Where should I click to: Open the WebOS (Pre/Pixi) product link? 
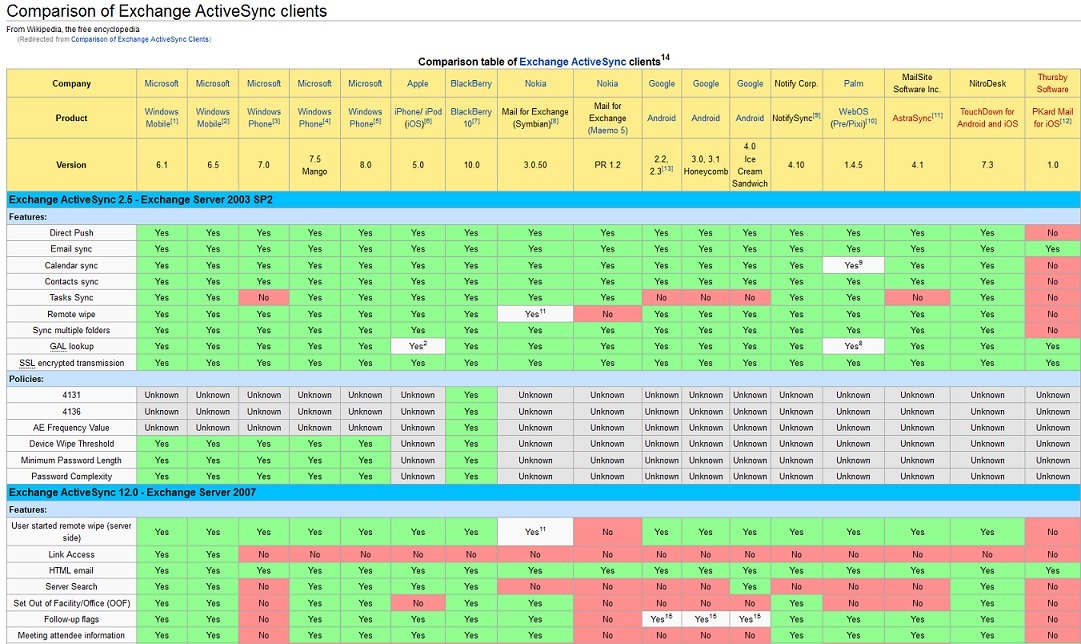point(853,117)
